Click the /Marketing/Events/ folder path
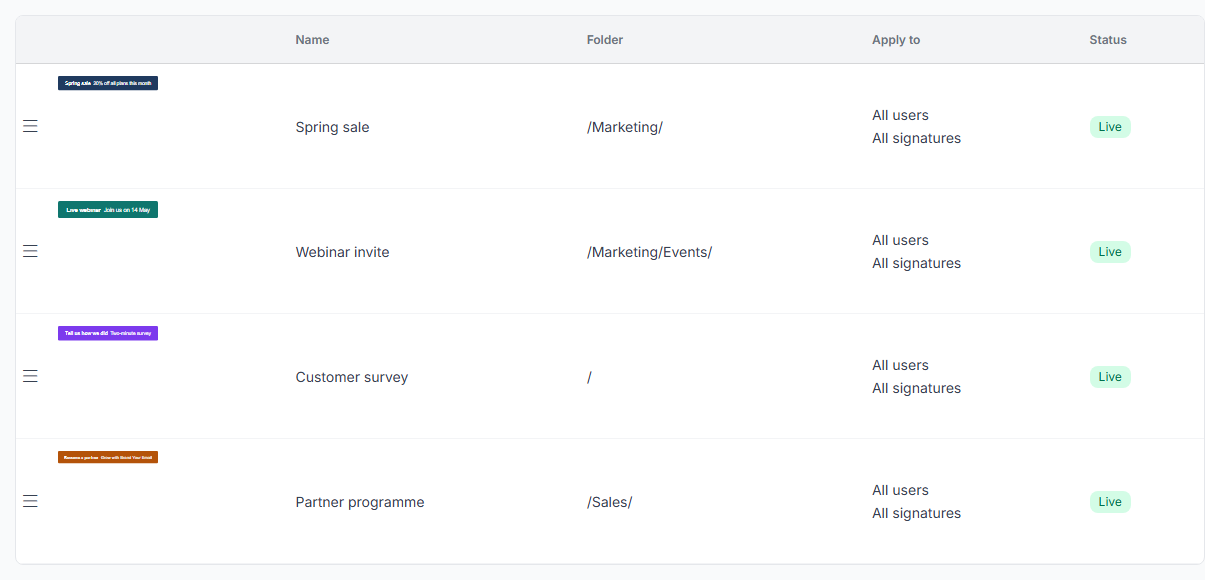The image size is (1220, 580). [x=650, y=252]
